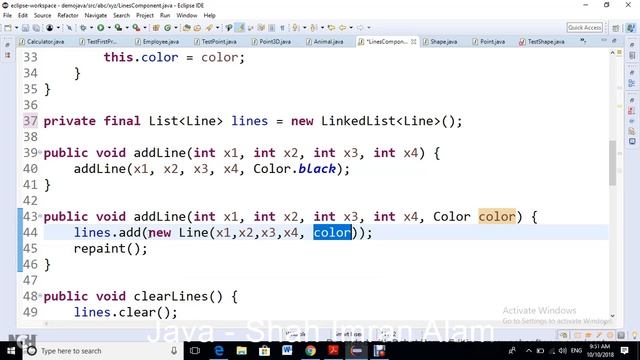Switch to the TestPoint.java tab
The image size is (640, 360).
(216, 42)
